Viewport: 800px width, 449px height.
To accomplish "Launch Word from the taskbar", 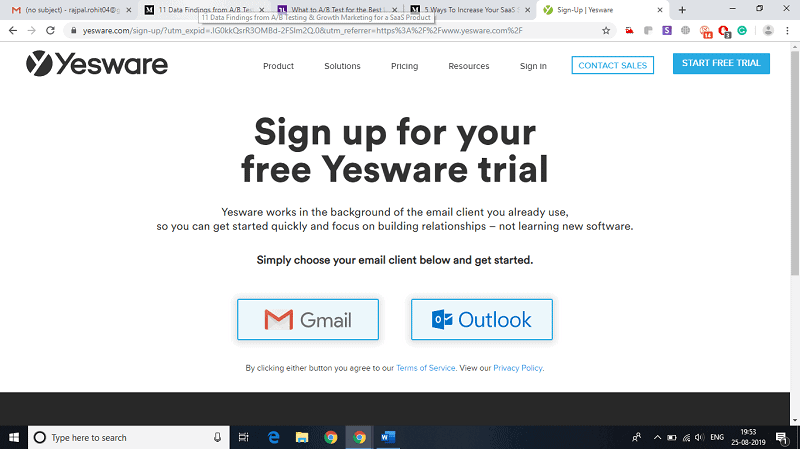I will point(388,437).
